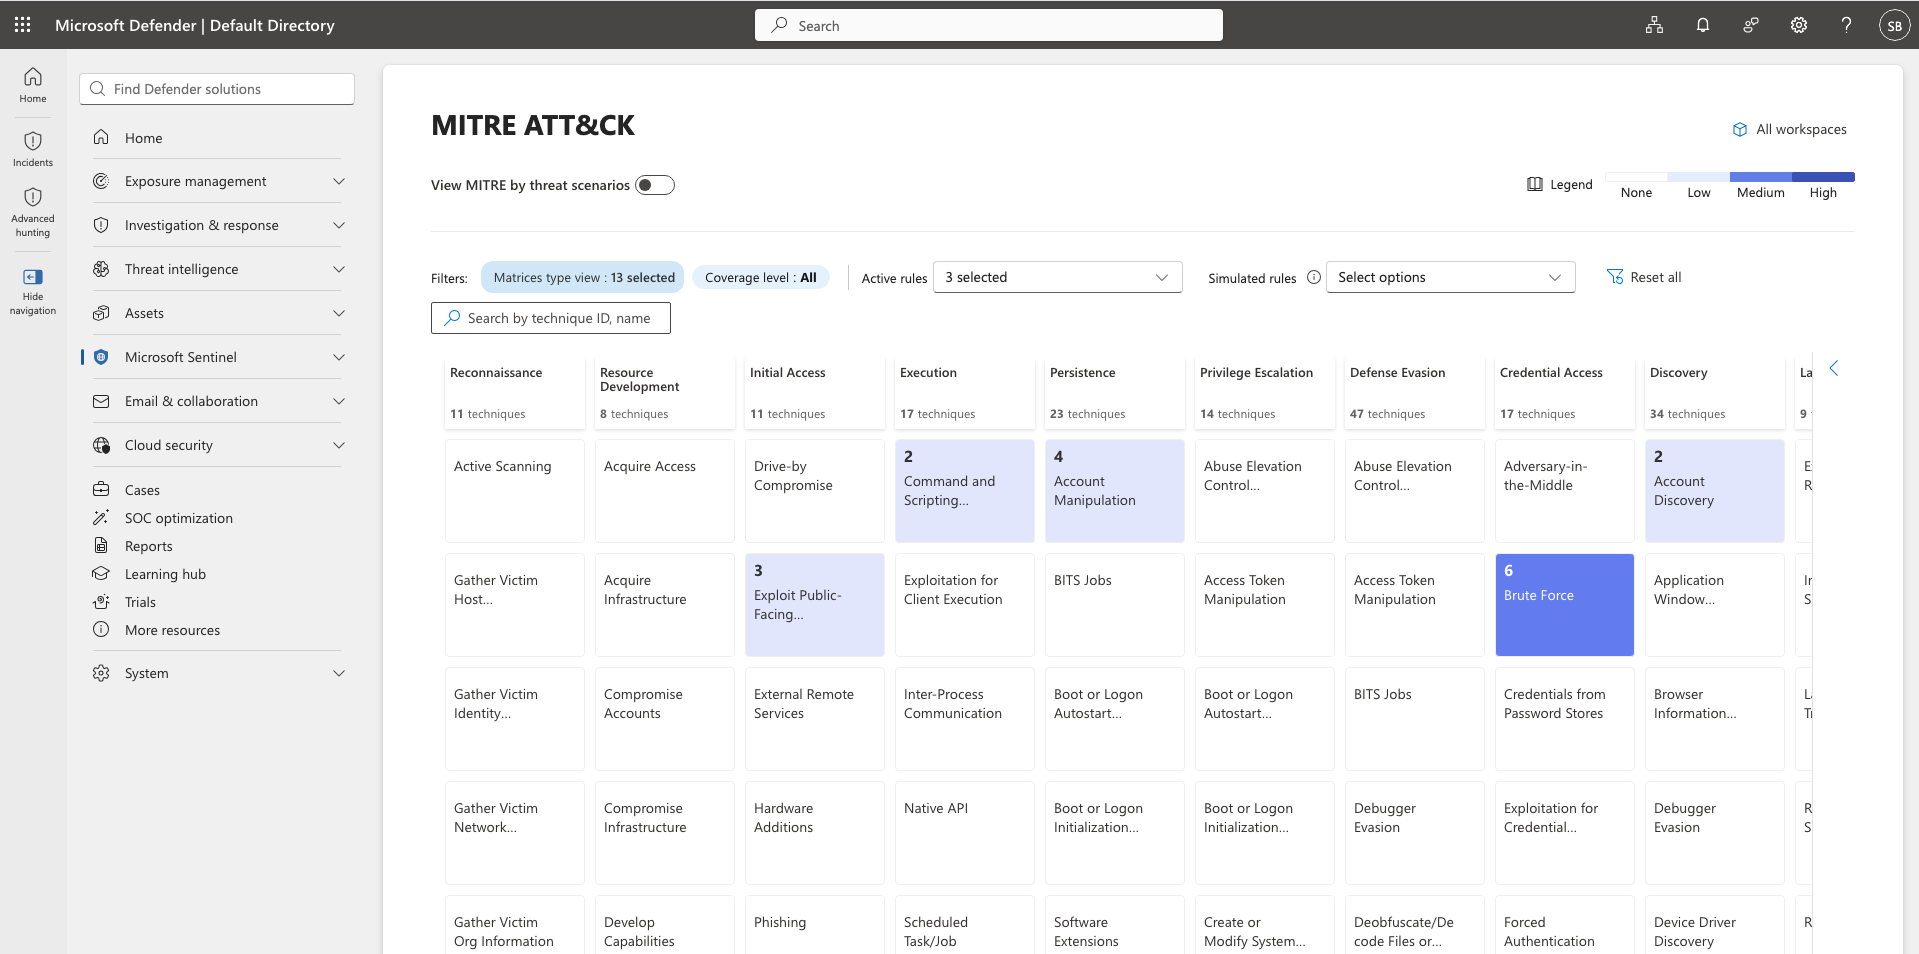Open the notifications bell icon
The image size is (1919, 954).
coord(1702,25)
